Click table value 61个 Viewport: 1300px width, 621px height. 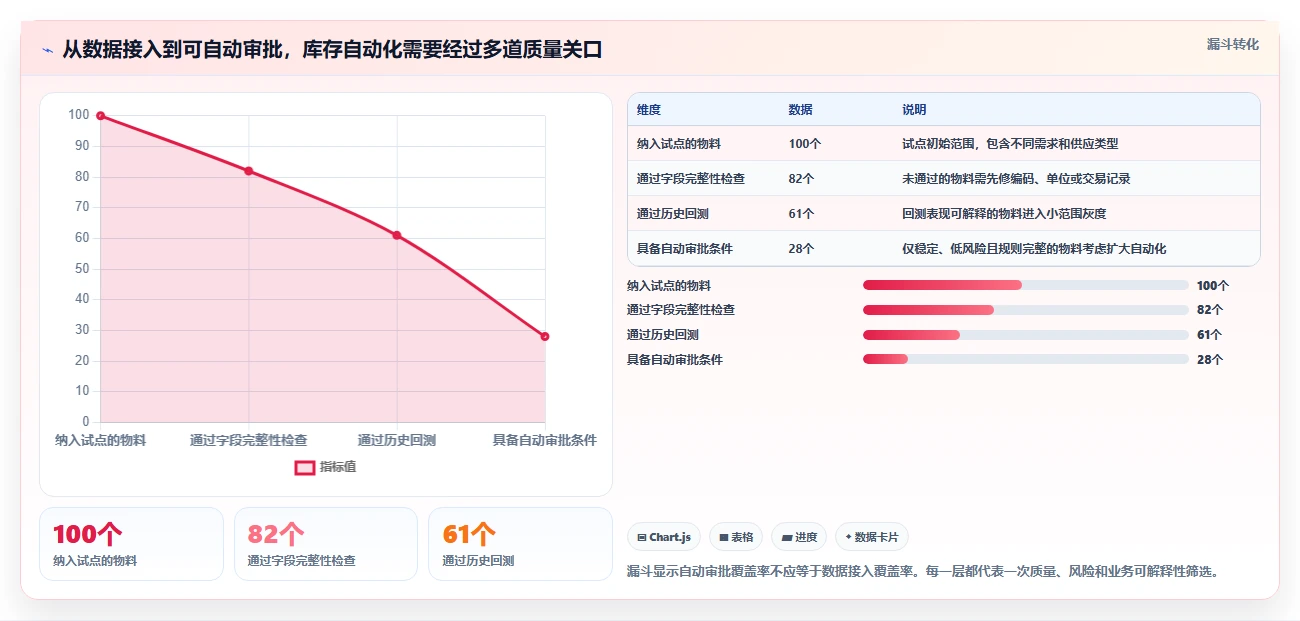click(x=802, y=214)
